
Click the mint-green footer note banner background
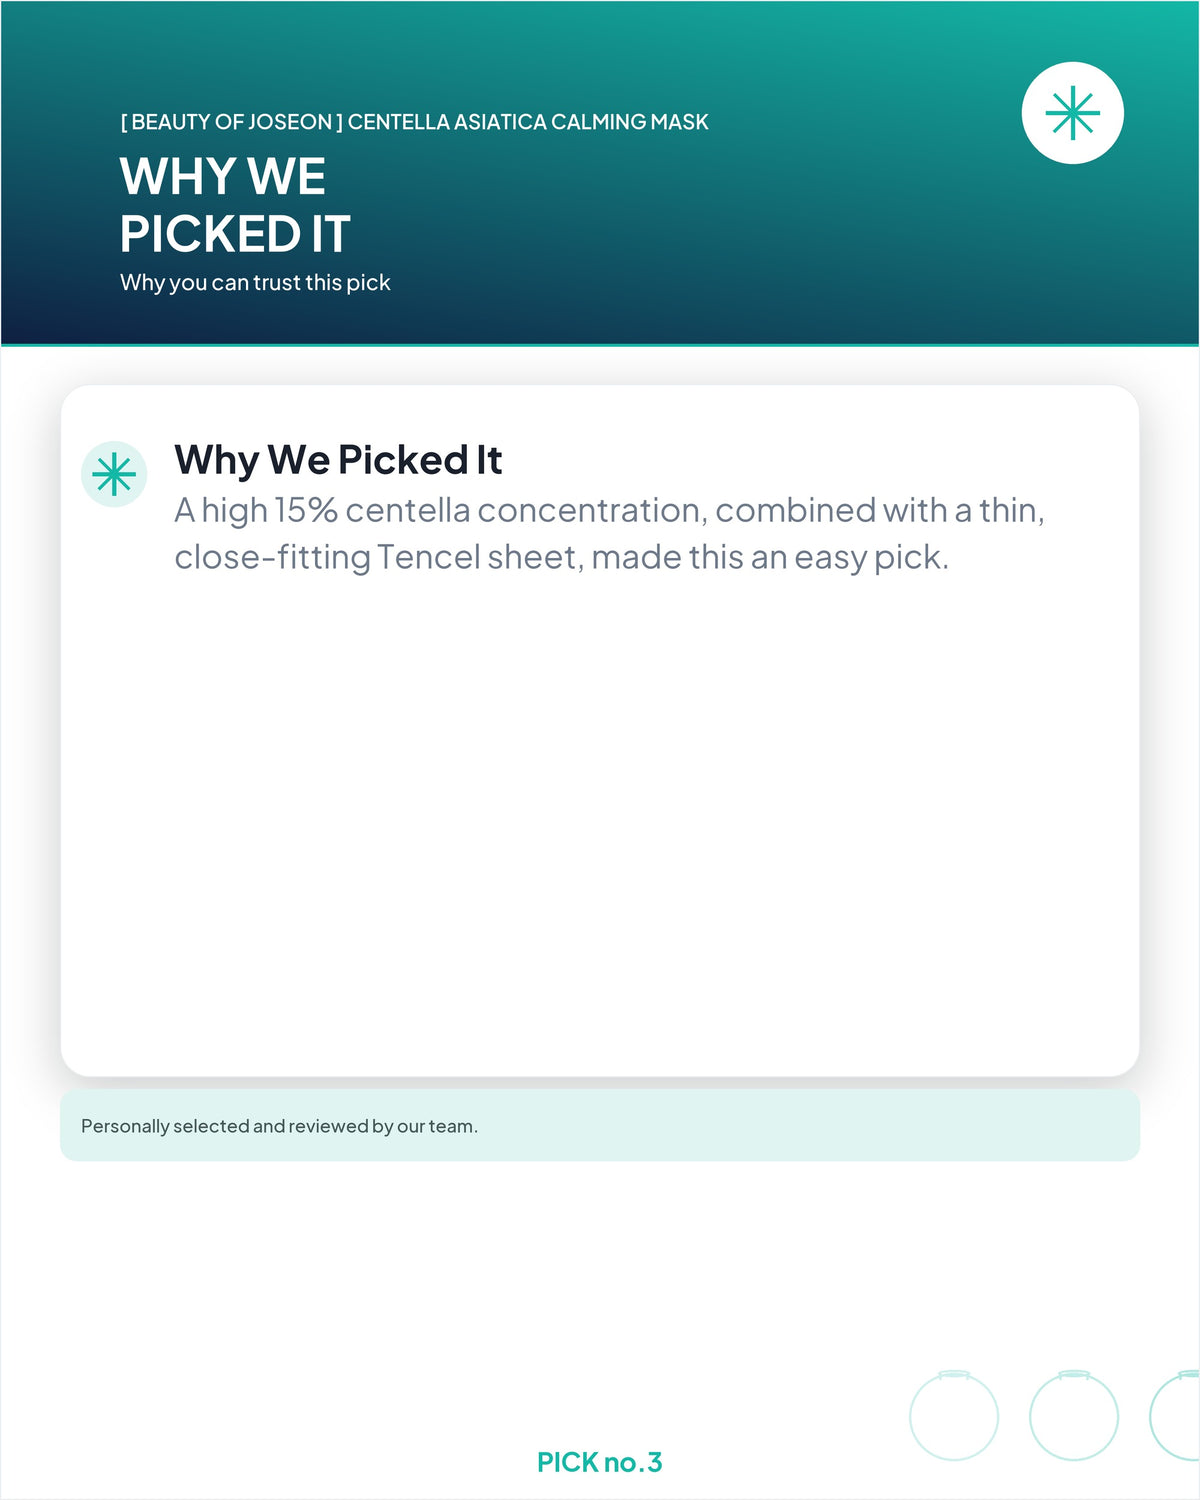click(x=800, y=1126)
